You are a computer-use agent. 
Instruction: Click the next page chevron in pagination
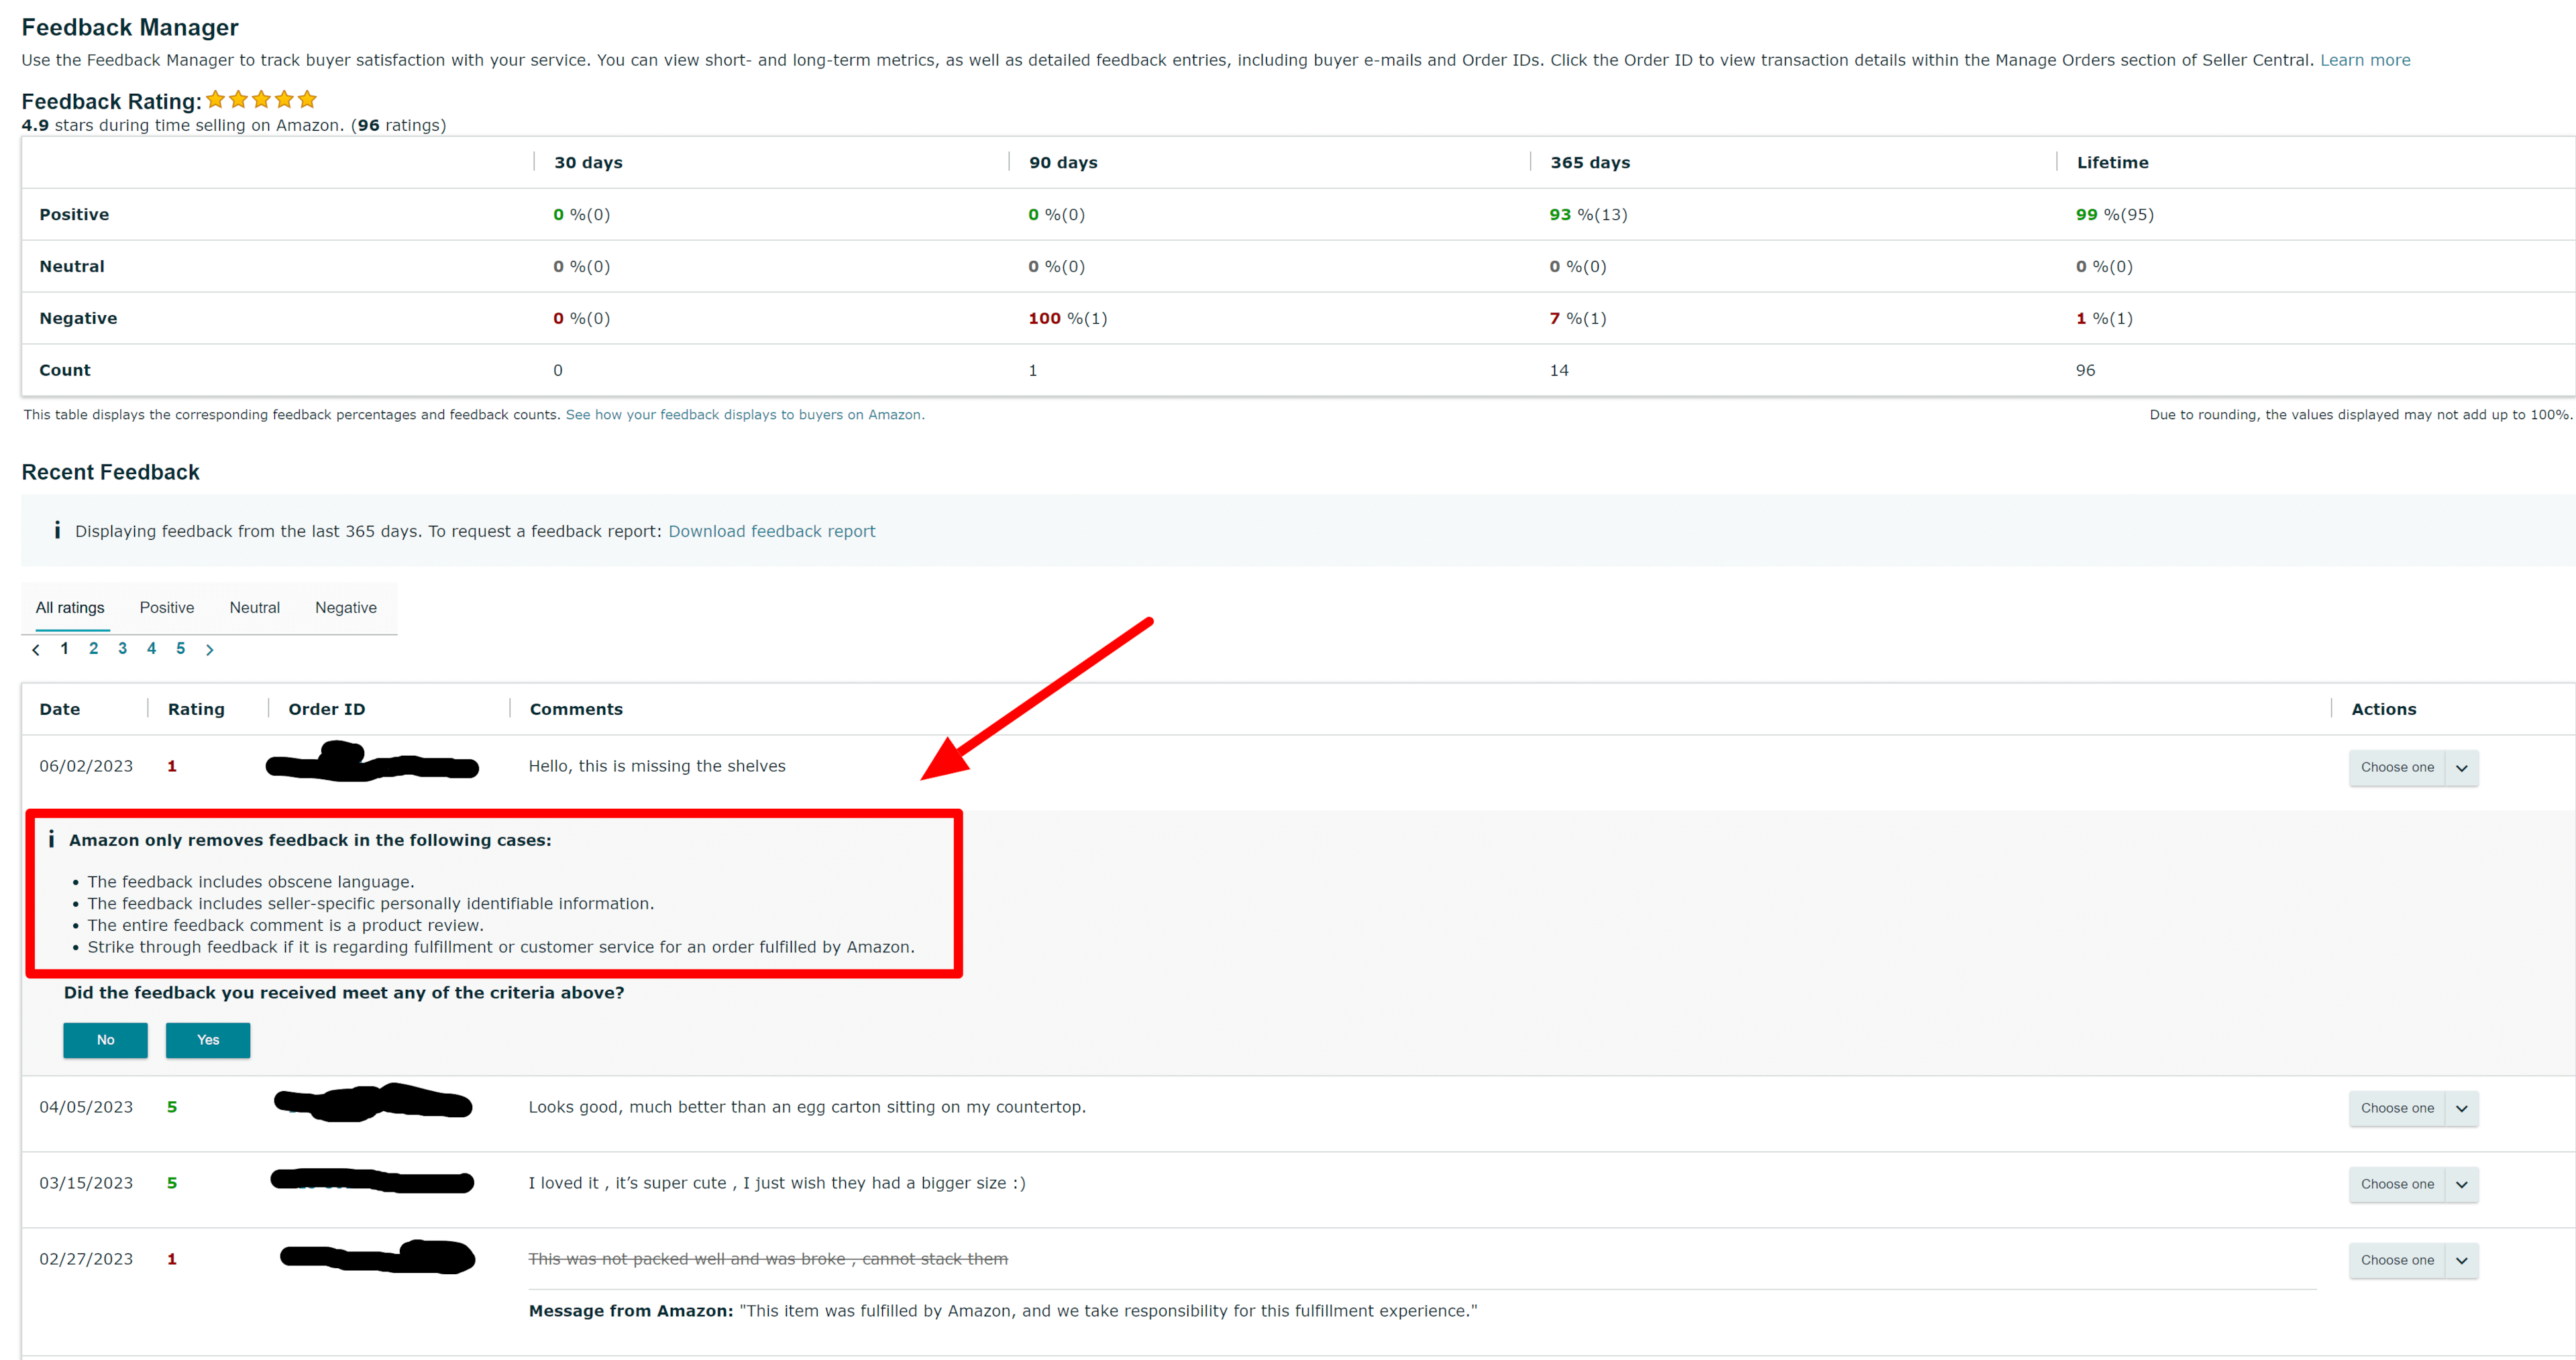pyautogui.click(x=209, y=650)
